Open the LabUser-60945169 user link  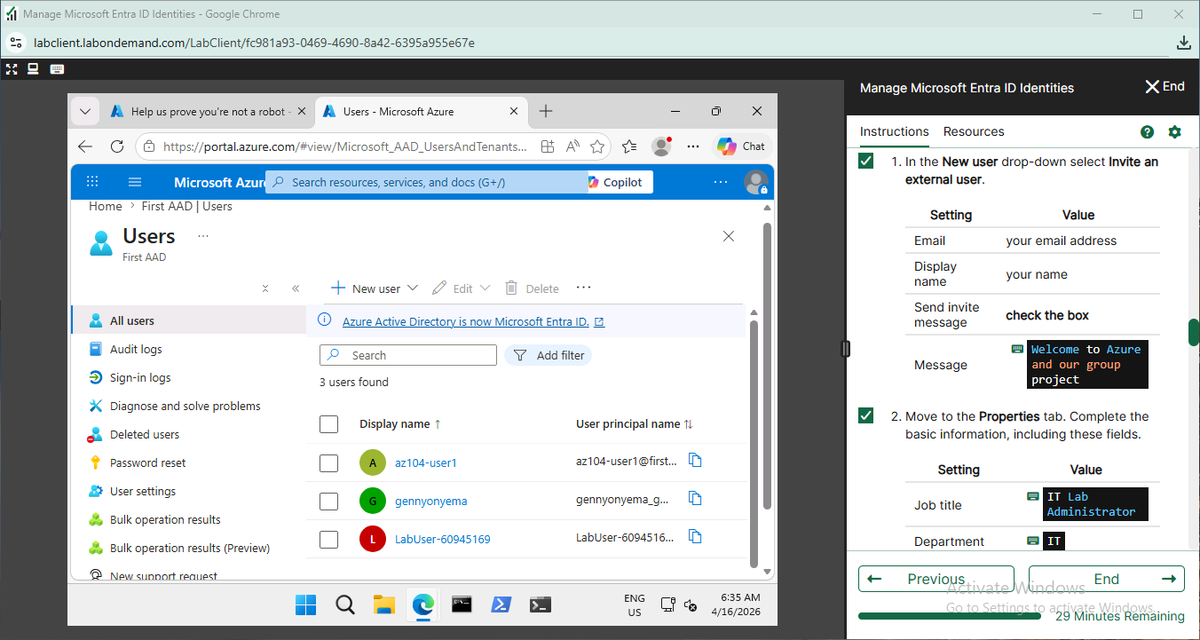click(442, 539)
